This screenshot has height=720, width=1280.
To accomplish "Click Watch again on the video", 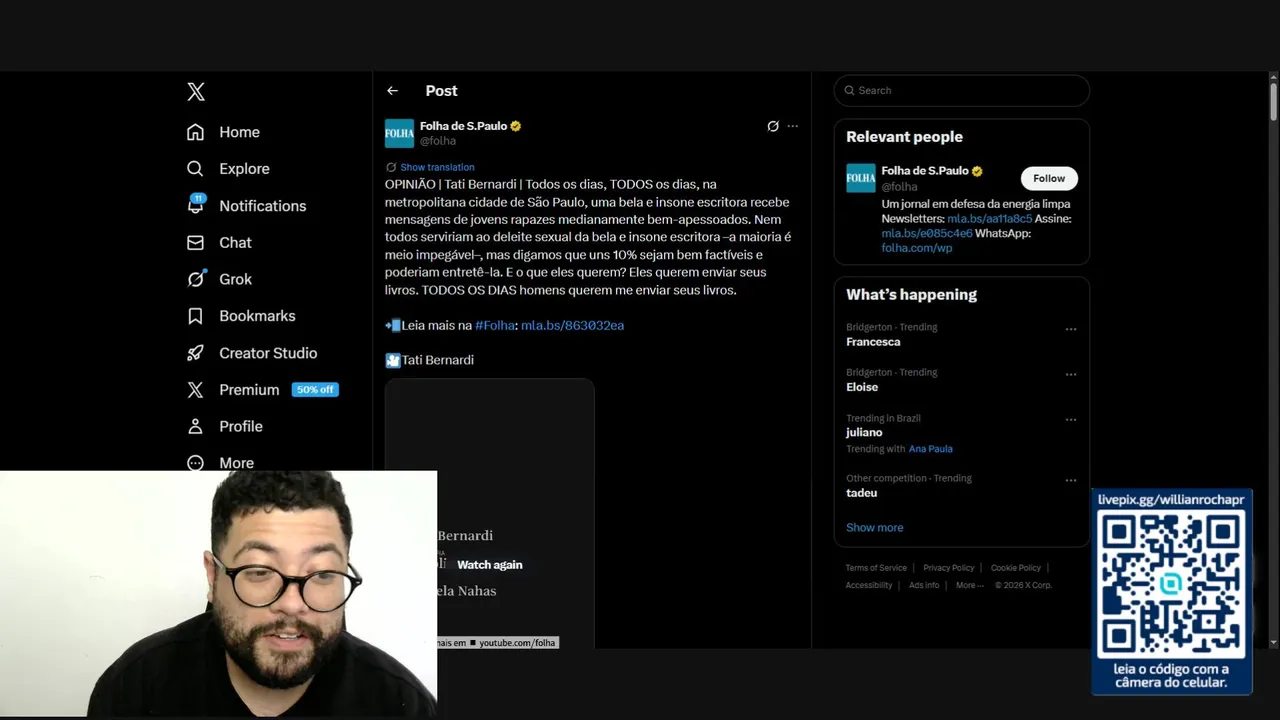I will tap(490, 565).
